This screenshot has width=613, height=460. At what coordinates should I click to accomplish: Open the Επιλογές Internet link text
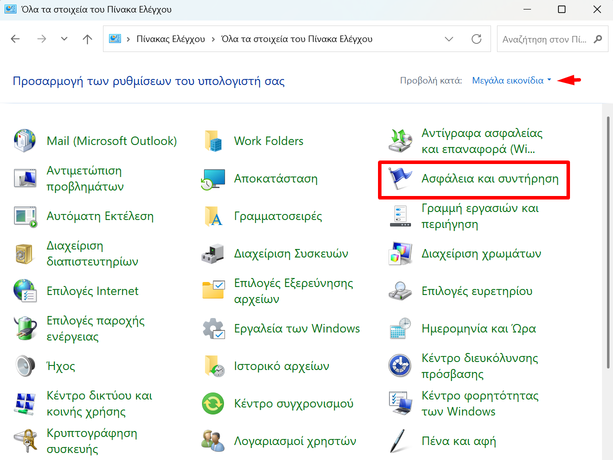point(92,291)
